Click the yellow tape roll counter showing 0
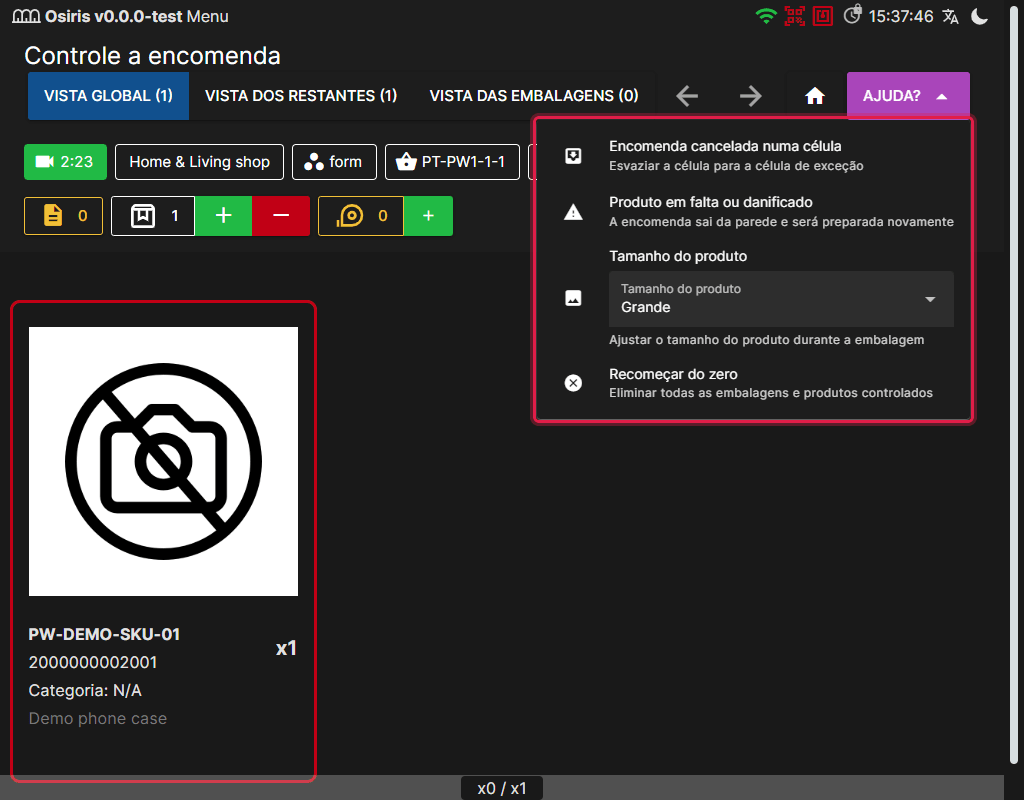 [361, 216]
